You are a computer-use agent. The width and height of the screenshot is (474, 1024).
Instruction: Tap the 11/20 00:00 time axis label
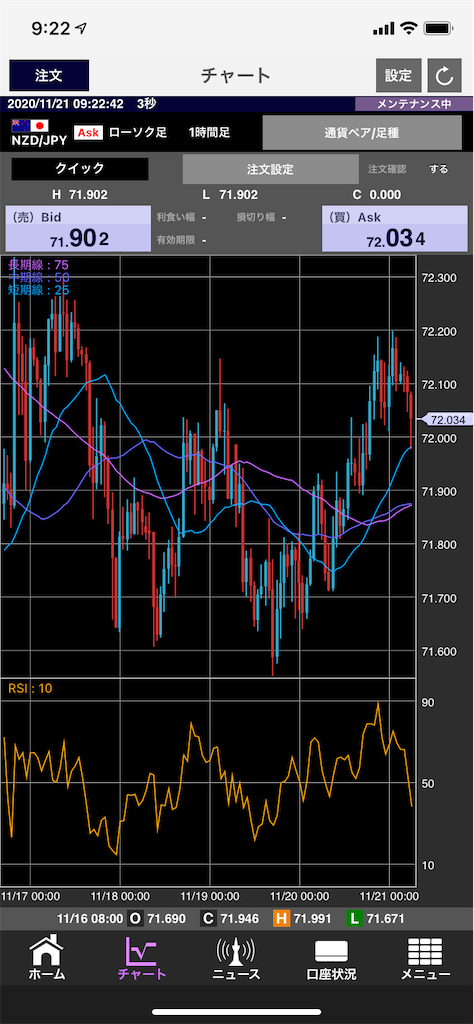pos(300,895)
